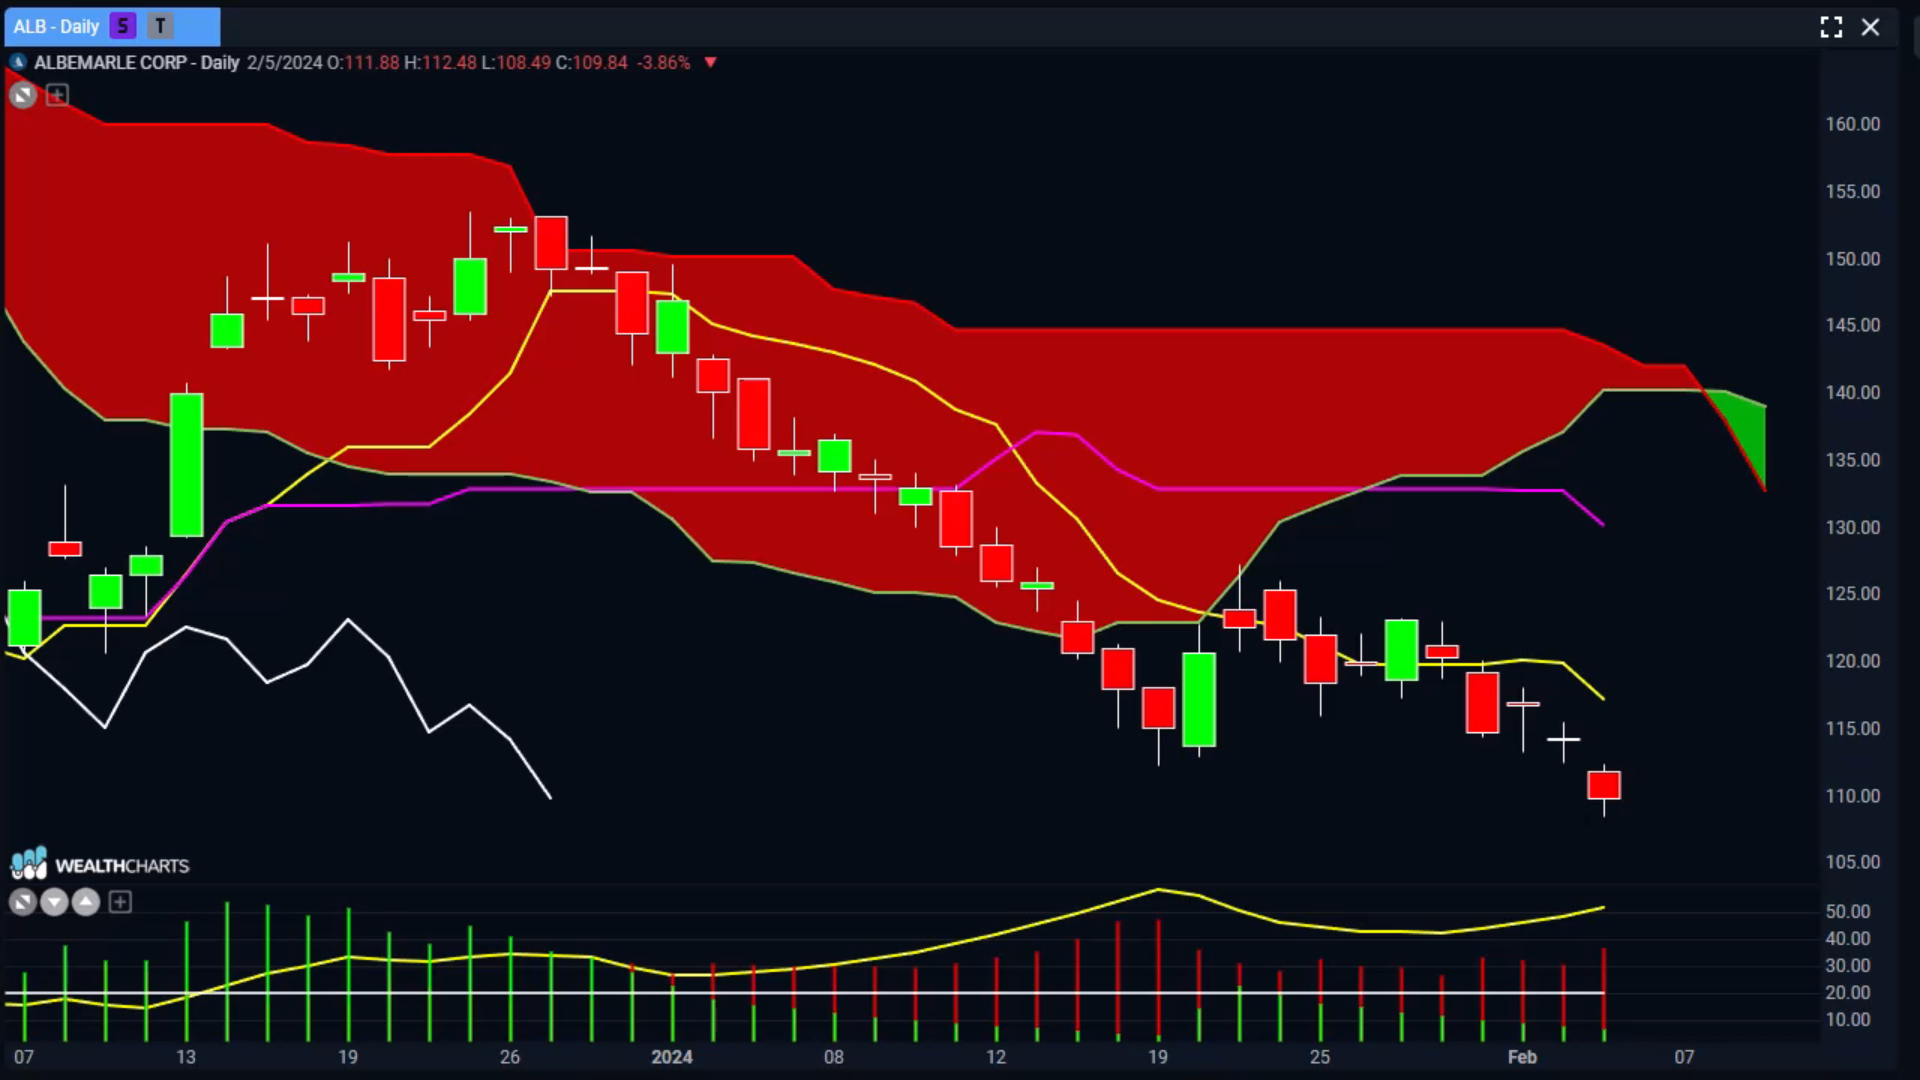Close the chart window
The height and width of the screenshot is (1080, 1920).
pyautogui.click(x=1870, y=27)
